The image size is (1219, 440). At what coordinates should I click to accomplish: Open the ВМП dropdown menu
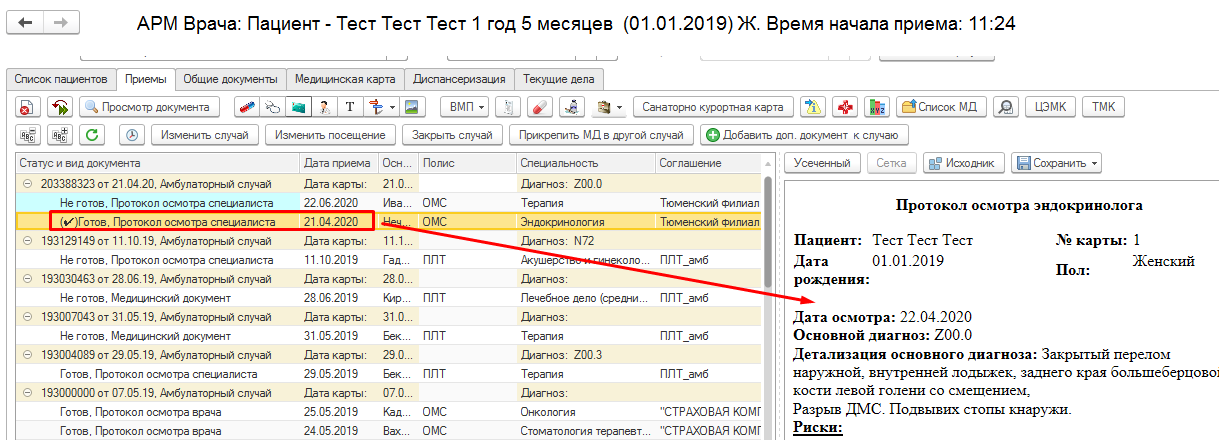(x=466, y=106)
